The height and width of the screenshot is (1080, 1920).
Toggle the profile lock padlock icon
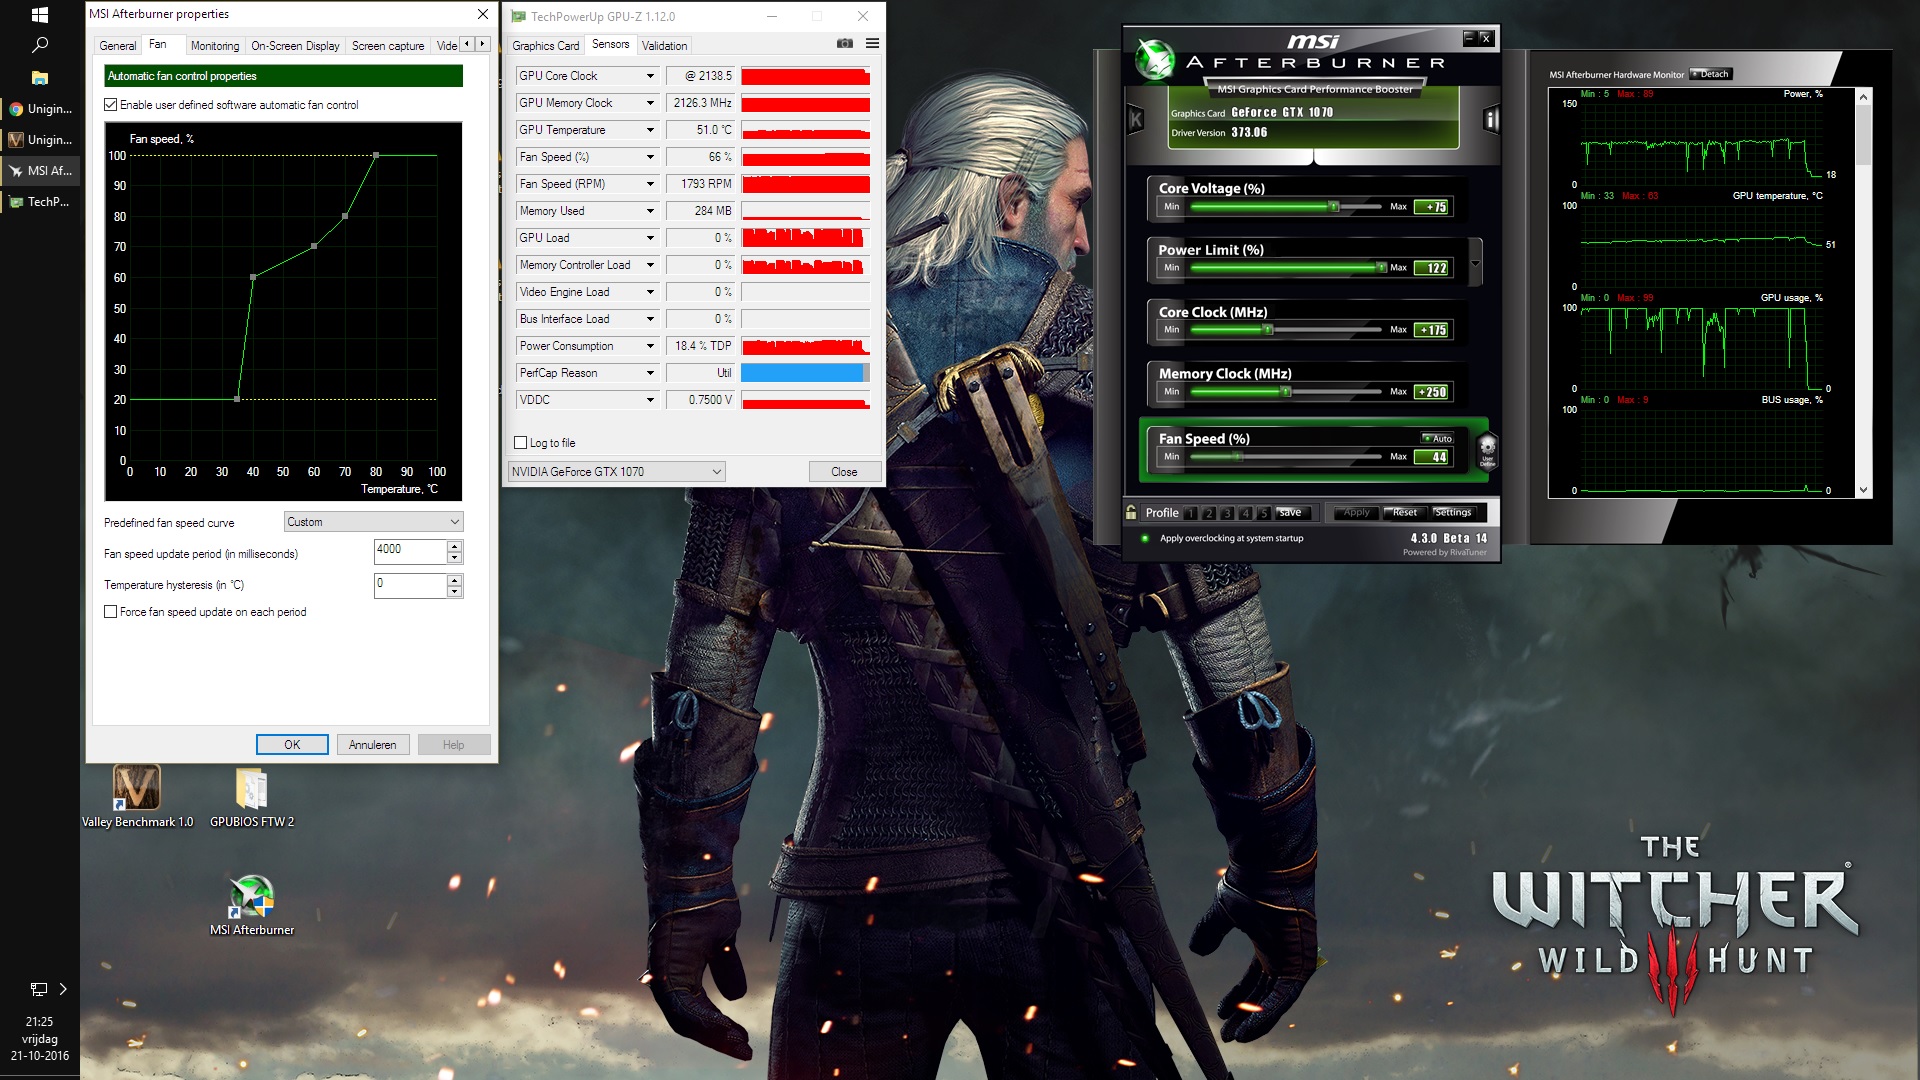point(1131,512)
